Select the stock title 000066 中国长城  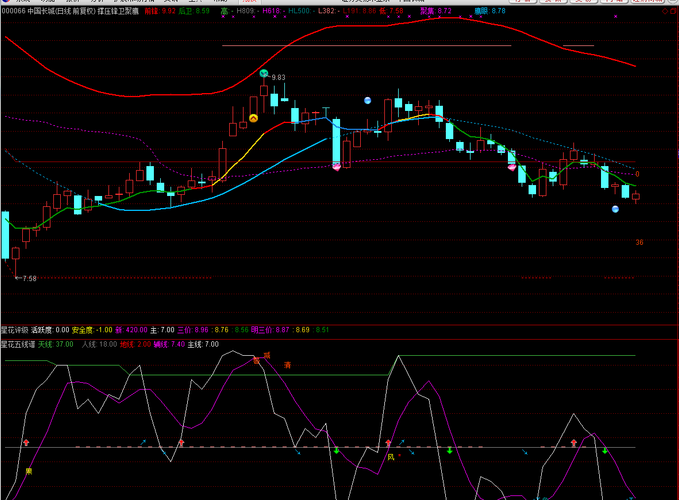pos(27,11)
